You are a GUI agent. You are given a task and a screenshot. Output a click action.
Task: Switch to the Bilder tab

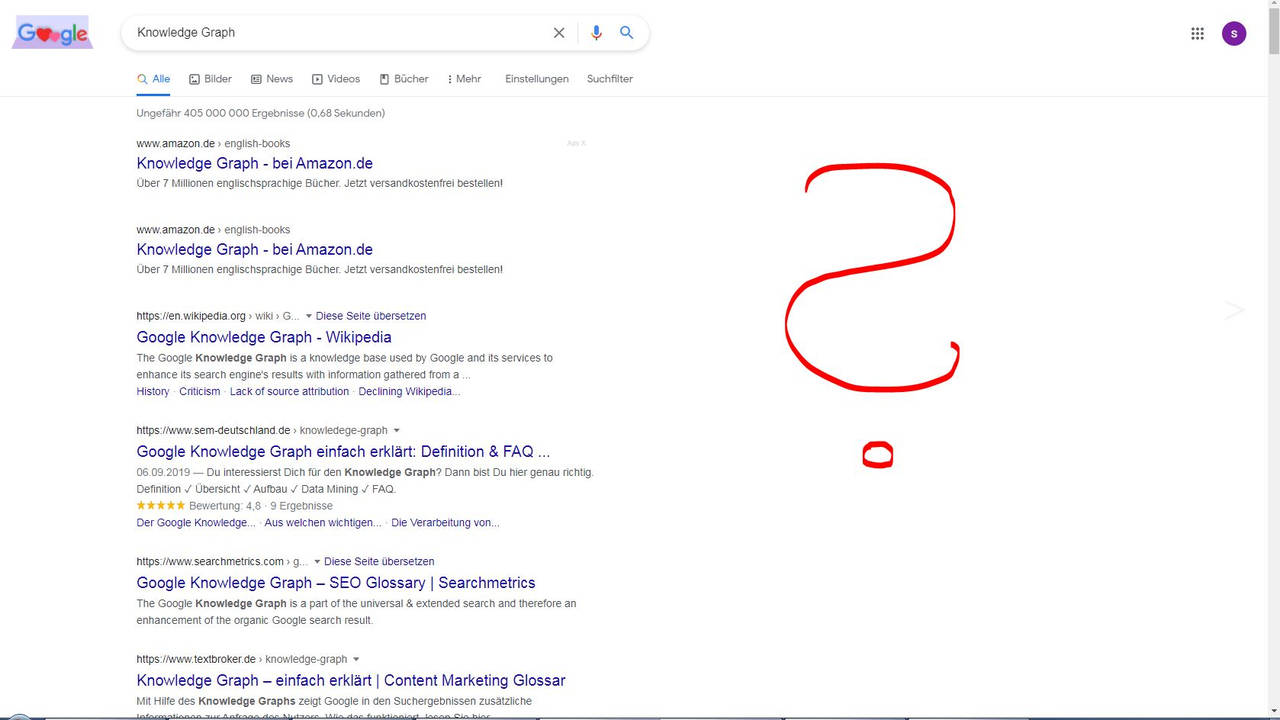(x=210, y=79)
